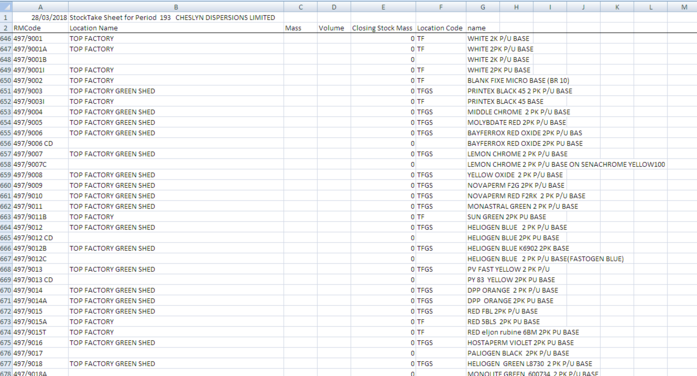This screenshot has height=376, width=697.
Task: Click the StockTake Sheet title cell
Action: click(x=176, y=18)
